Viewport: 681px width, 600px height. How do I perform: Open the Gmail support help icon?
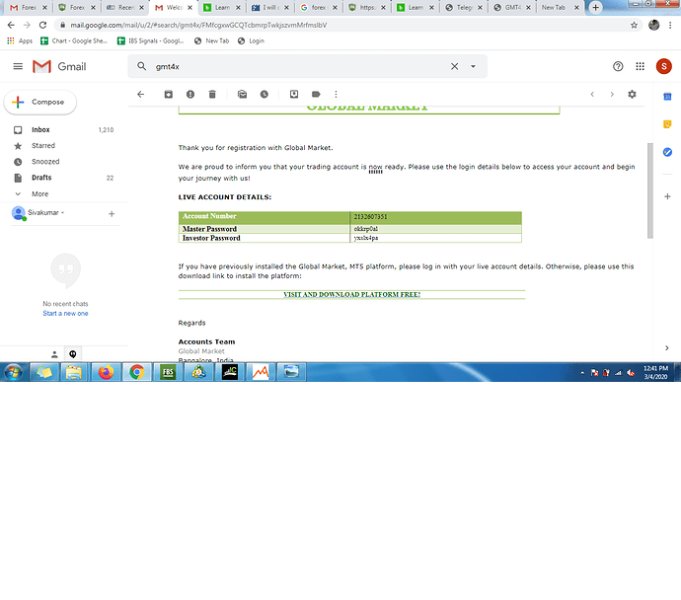[618, 66]
